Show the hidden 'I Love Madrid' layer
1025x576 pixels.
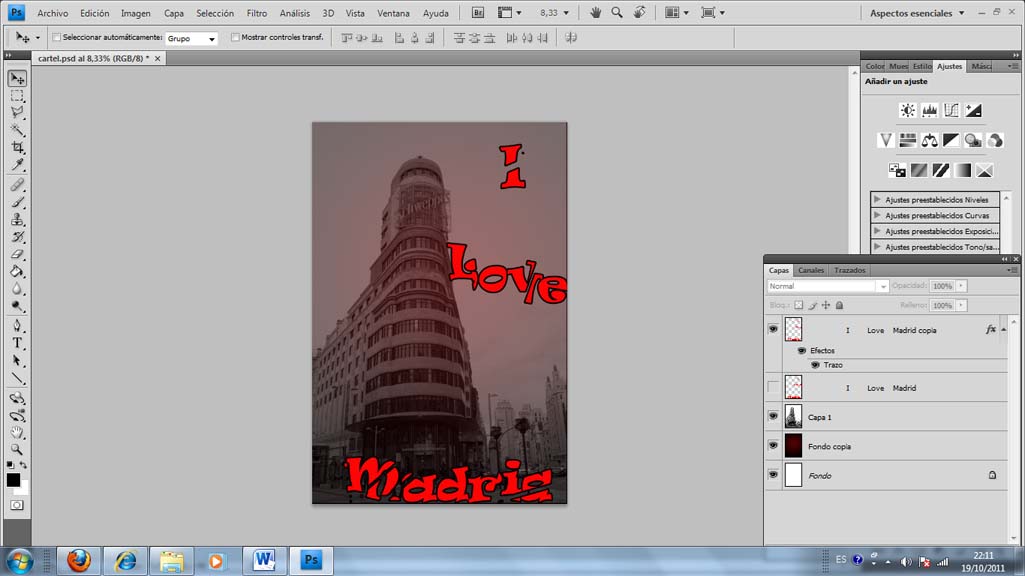[x=772, y=387]
